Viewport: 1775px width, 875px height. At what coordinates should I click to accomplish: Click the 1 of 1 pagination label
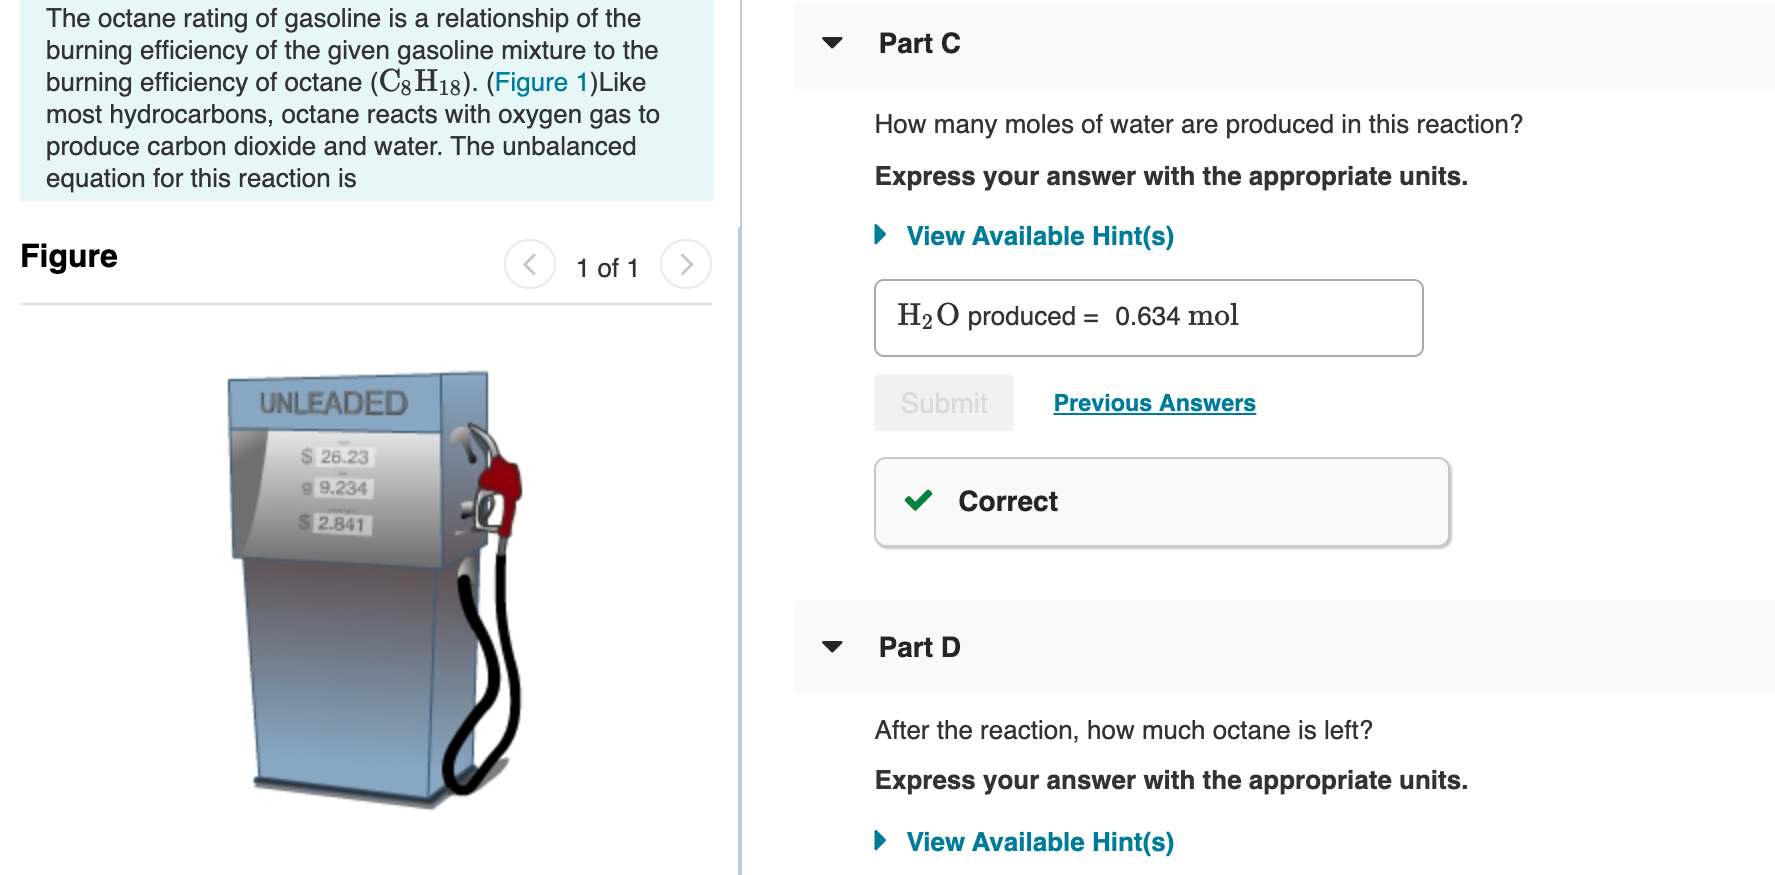[x=607, y=267]
